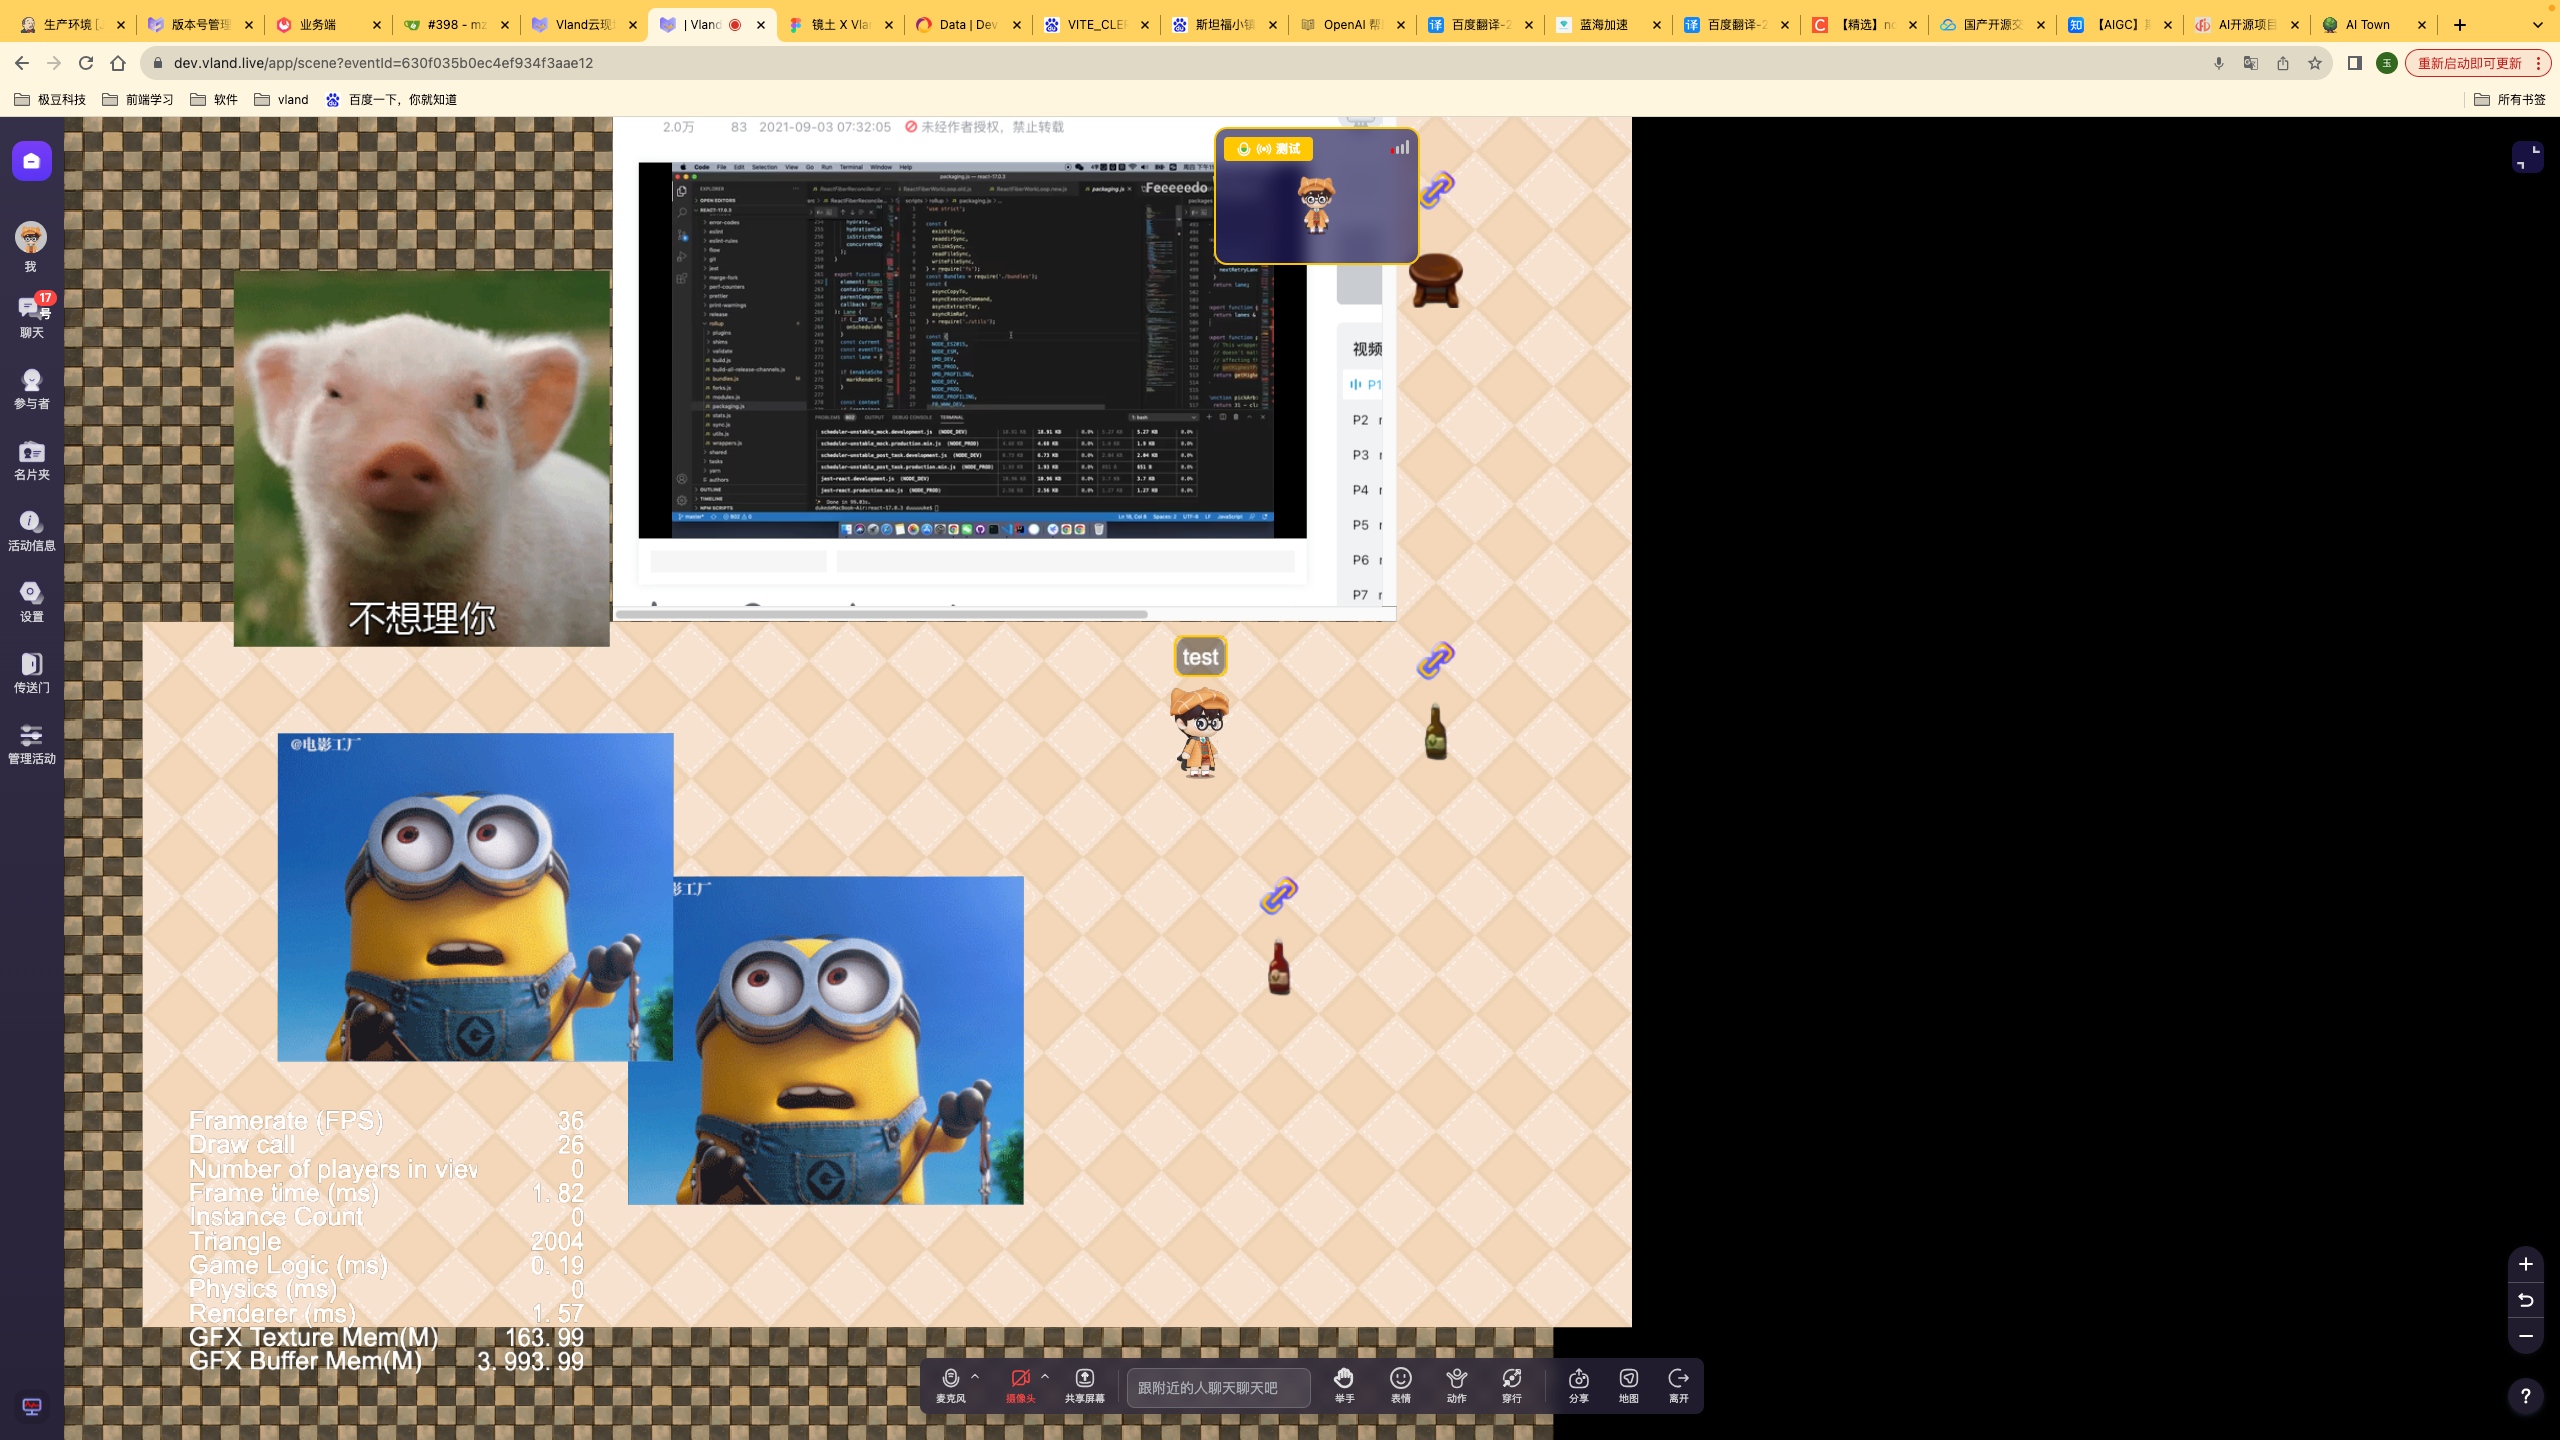
Task: Click the pig image 不想理你
Action: (422, 459)
